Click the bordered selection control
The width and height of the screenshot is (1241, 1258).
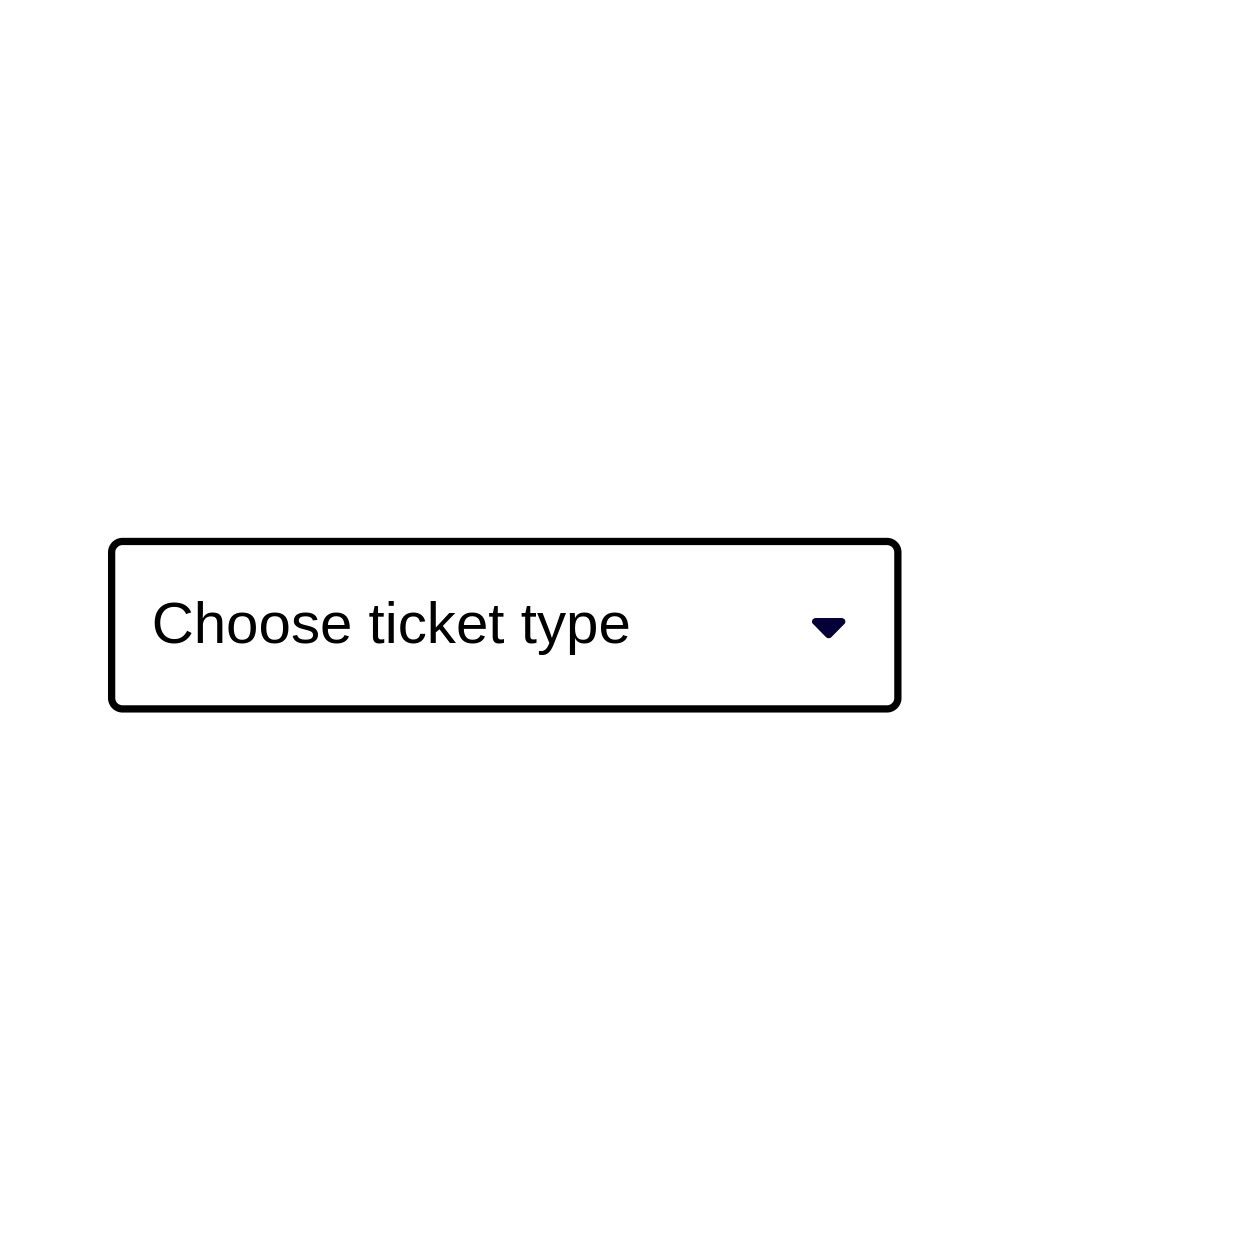(504, 624)
